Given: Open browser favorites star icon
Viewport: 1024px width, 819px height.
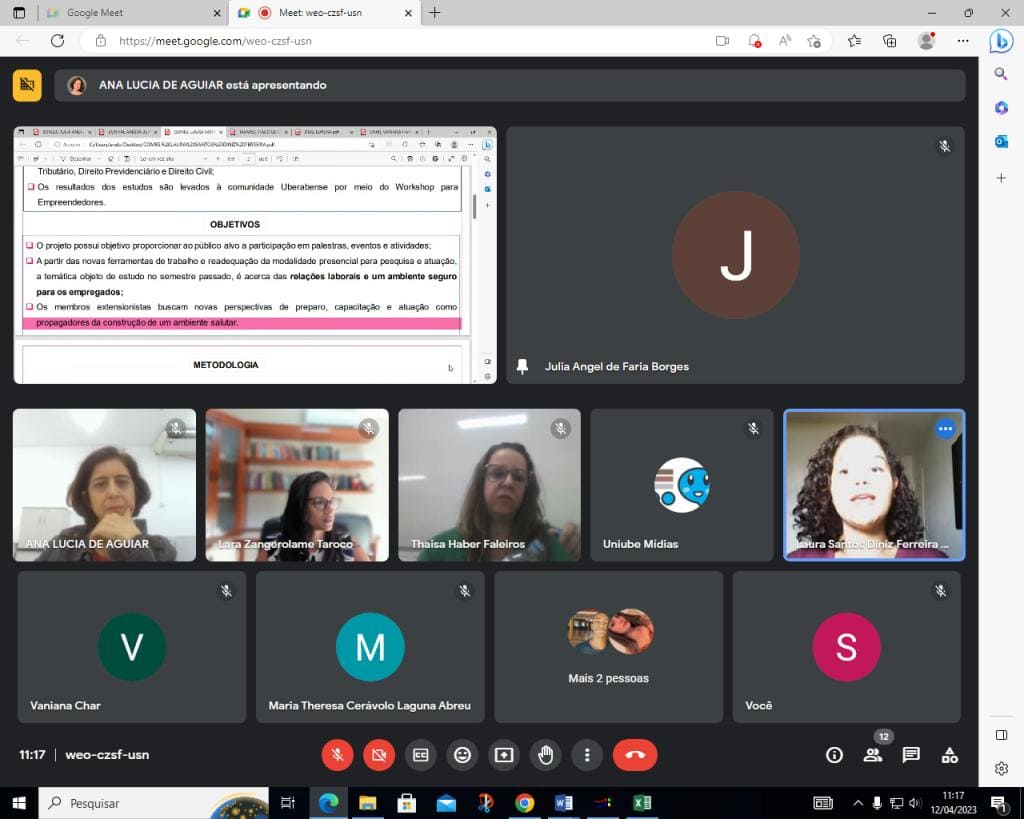Looking at the screenshot, I should (854, 41).
